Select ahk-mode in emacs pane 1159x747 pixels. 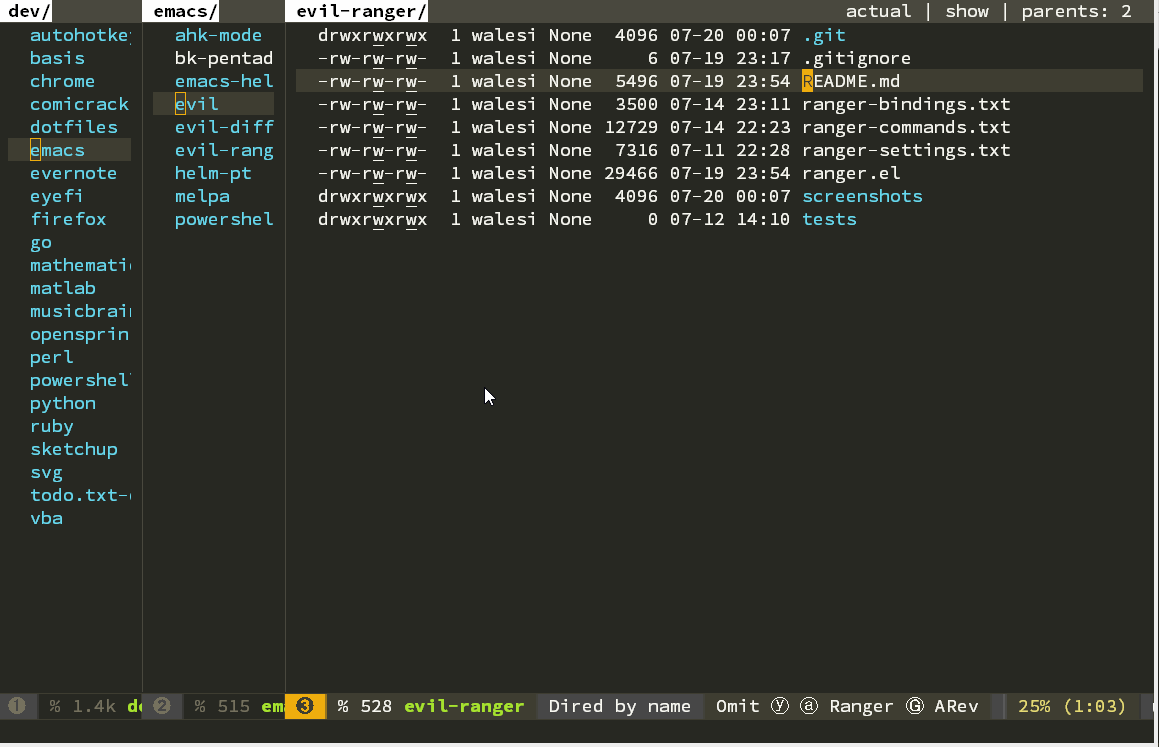click(x=218, y=35)
